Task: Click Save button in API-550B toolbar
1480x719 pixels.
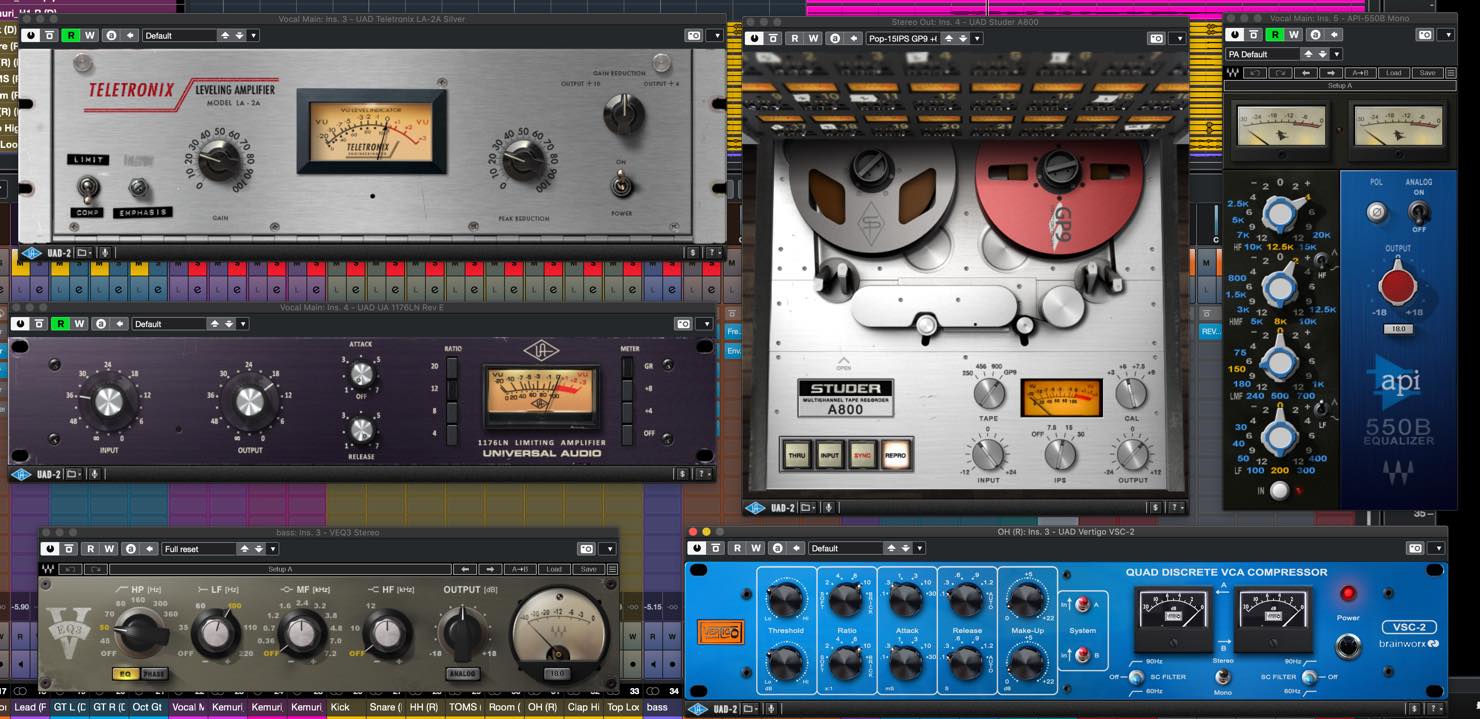Action: 1427,73
